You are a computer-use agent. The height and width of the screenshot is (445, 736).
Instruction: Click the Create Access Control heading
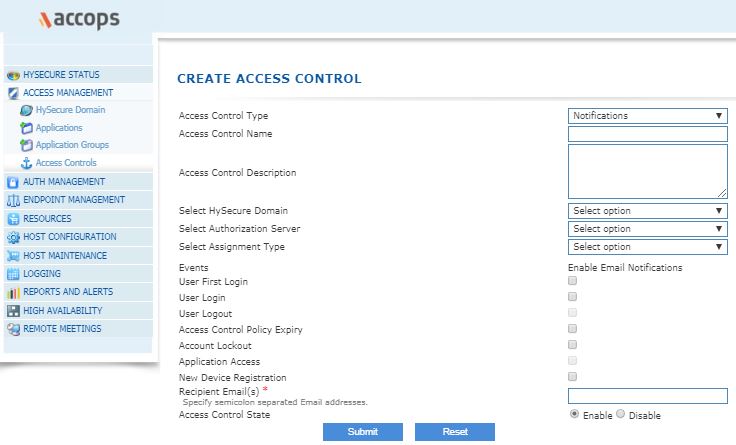point(269,79)
